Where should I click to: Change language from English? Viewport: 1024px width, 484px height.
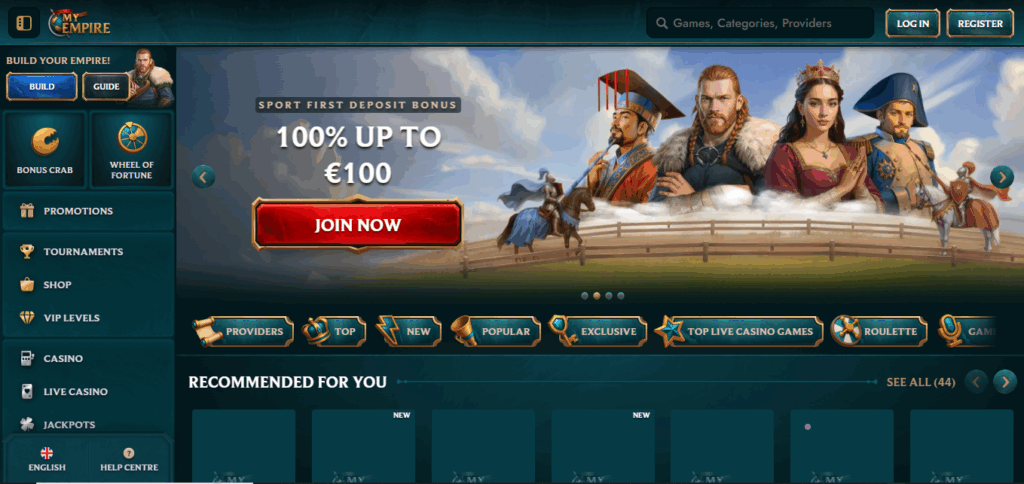(47, 460)
